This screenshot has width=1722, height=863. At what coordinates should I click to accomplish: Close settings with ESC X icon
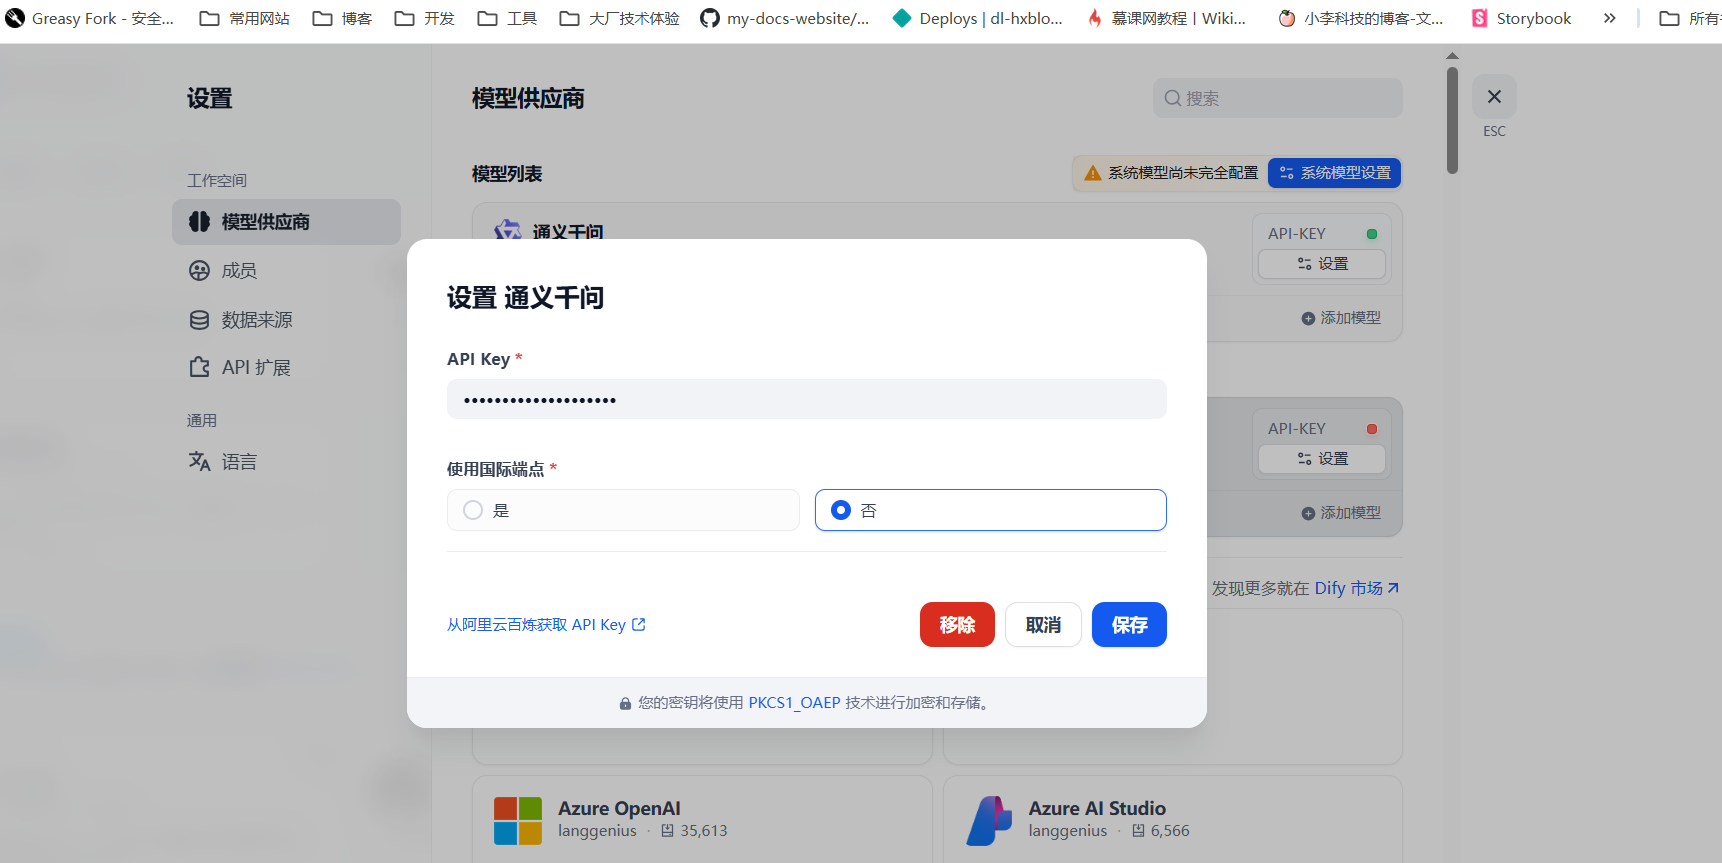(1494, 97)
